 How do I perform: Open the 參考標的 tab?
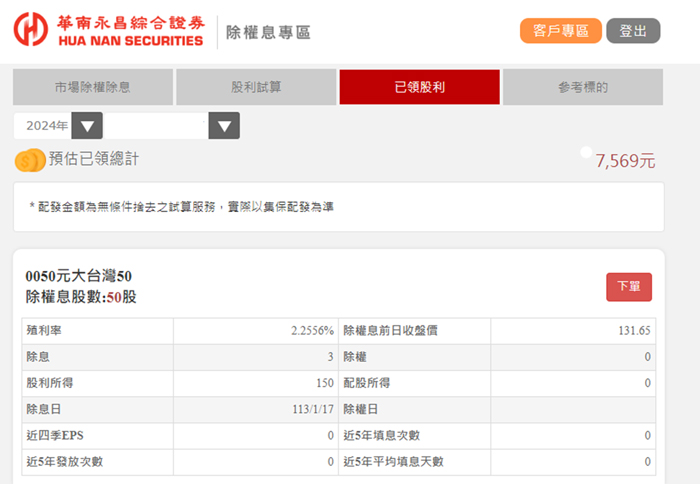point(583,87)
